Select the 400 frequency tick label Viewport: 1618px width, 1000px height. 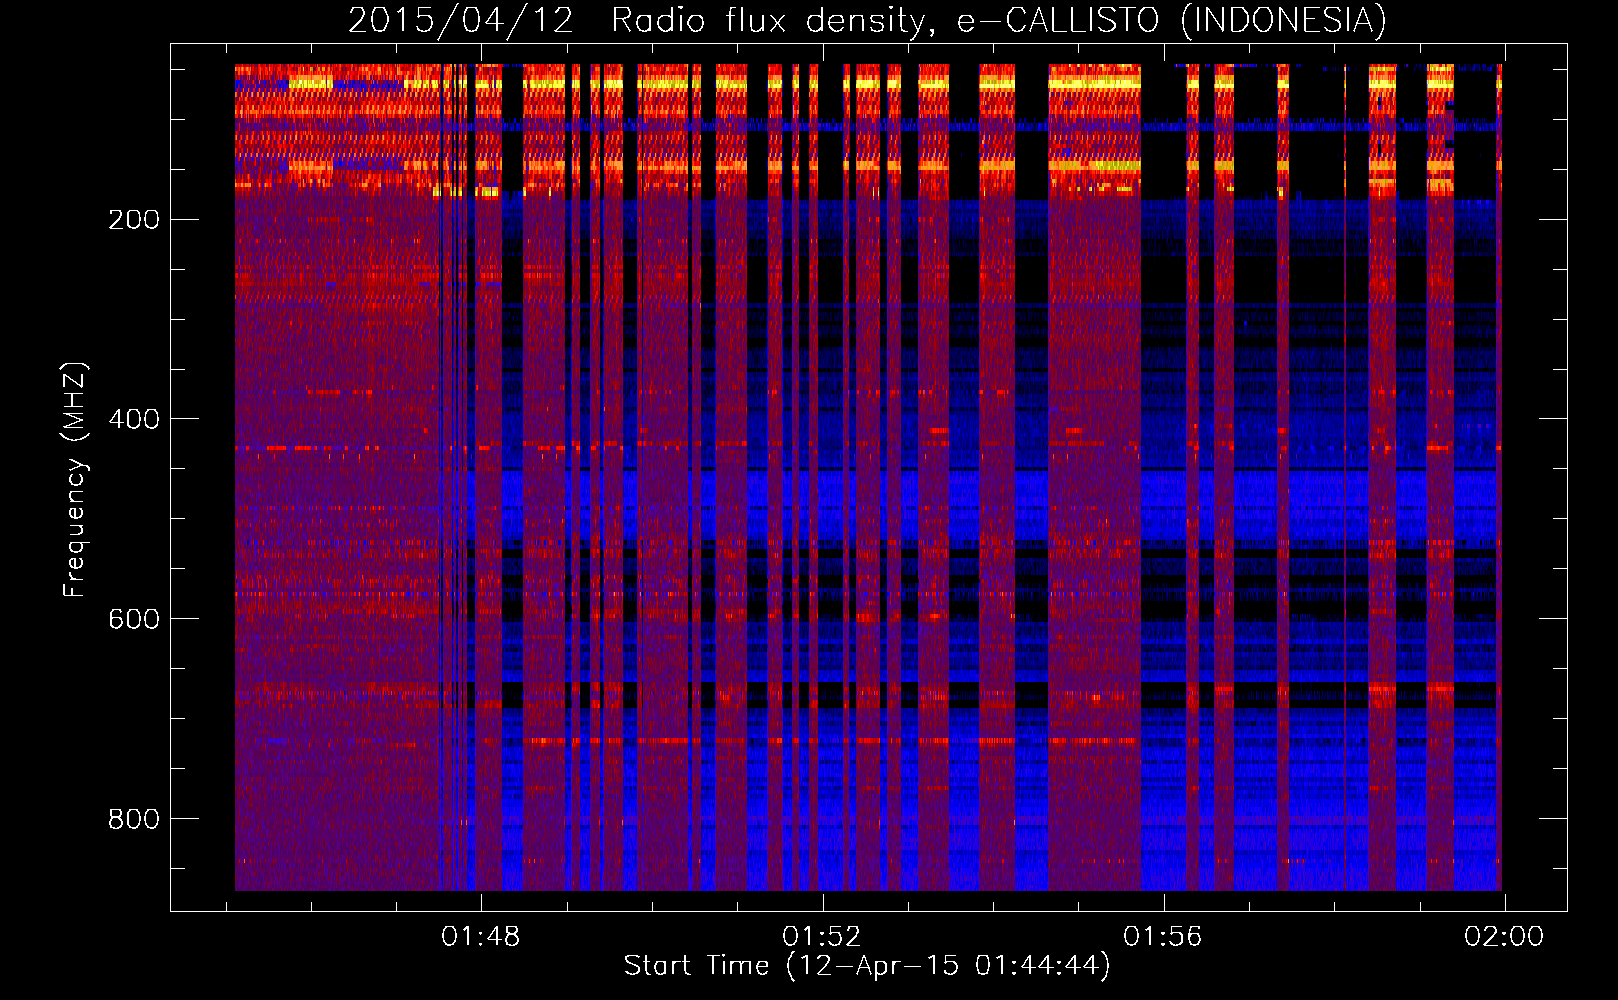pyautogui.click(x=133, y=419)
